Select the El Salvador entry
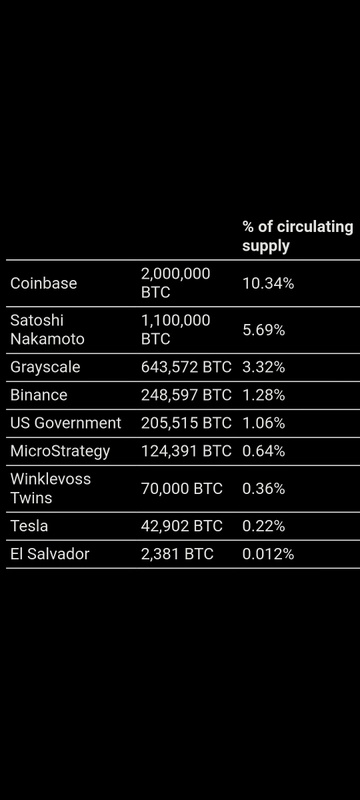This screenshot has width=360, height=800. pyautogui.click(x=49, y=554)
